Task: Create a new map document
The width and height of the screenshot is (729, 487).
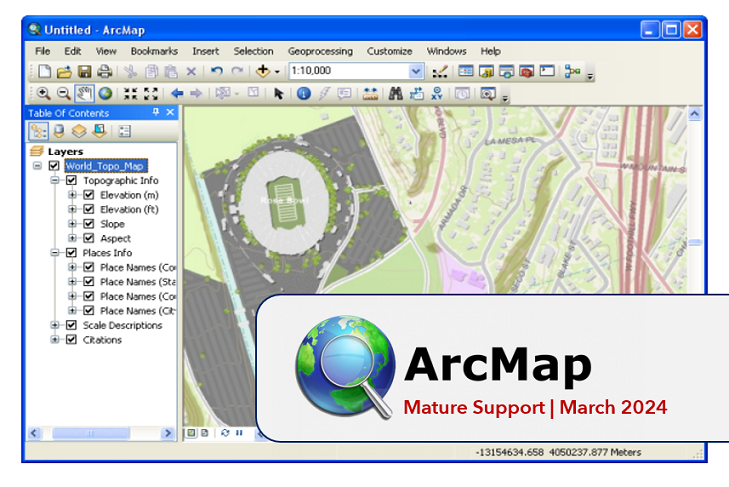Action: (x=45, y=72)
